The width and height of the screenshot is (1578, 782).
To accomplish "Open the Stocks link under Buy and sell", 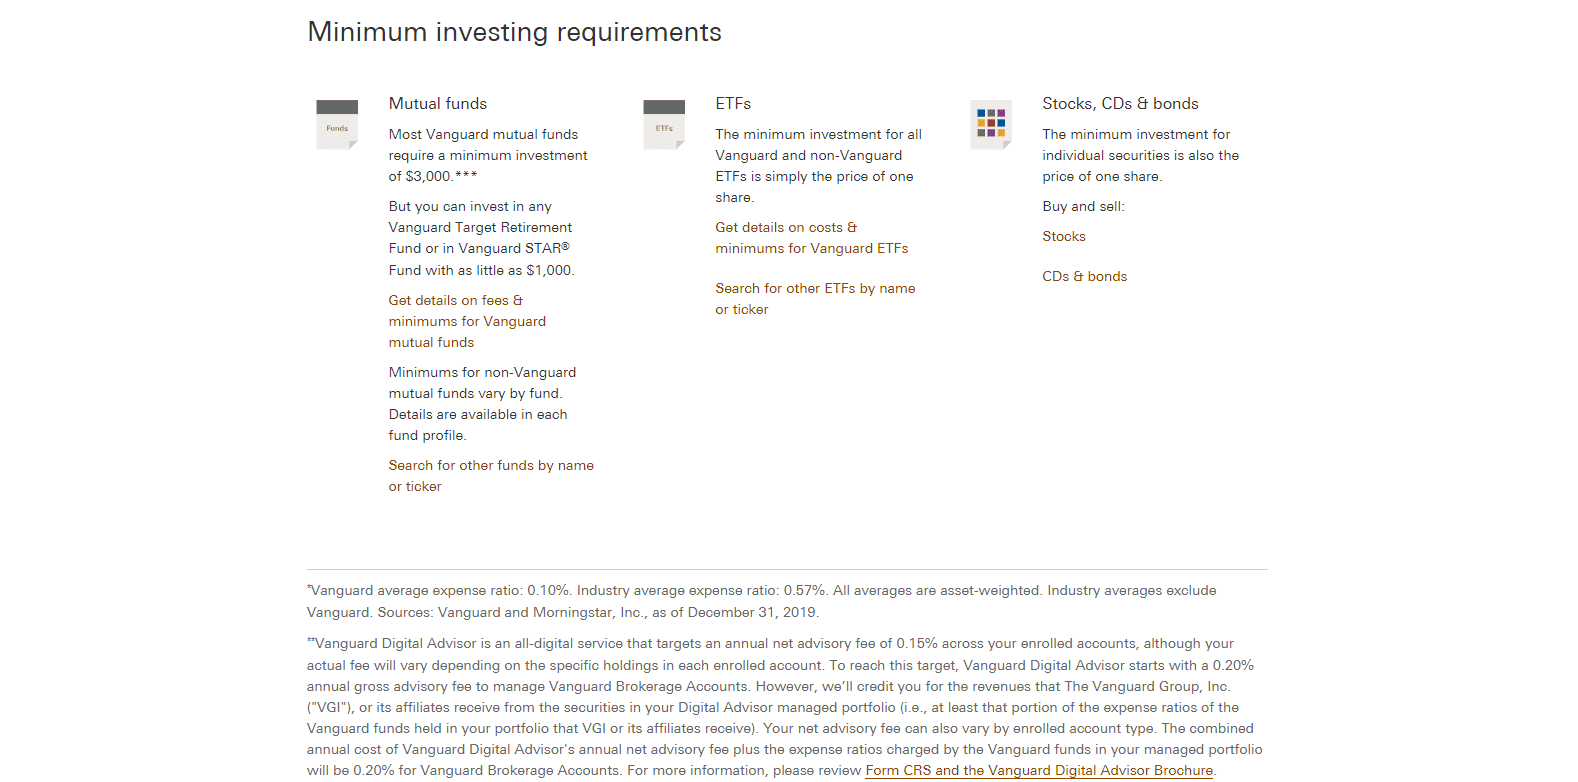I will click(x=1063, y=237).
